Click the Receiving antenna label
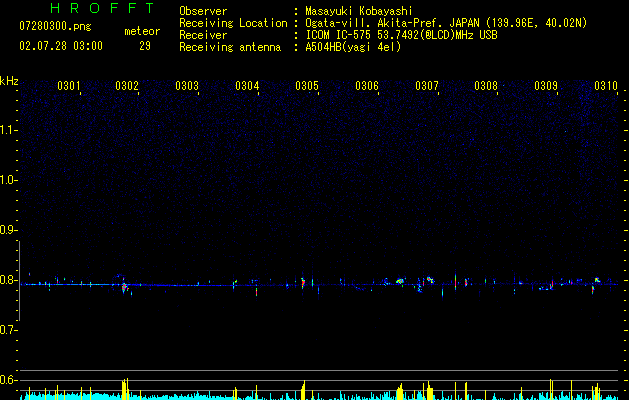 point(230,47)
